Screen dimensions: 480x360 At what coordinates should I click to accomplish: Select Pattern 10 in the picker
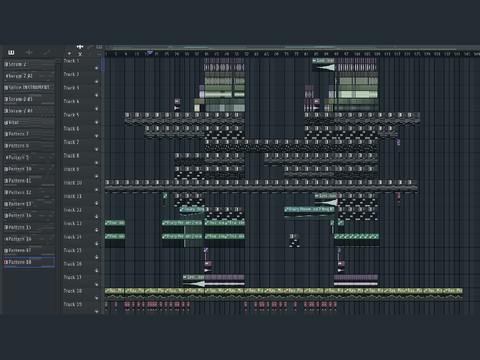click(x=29, y=169)
